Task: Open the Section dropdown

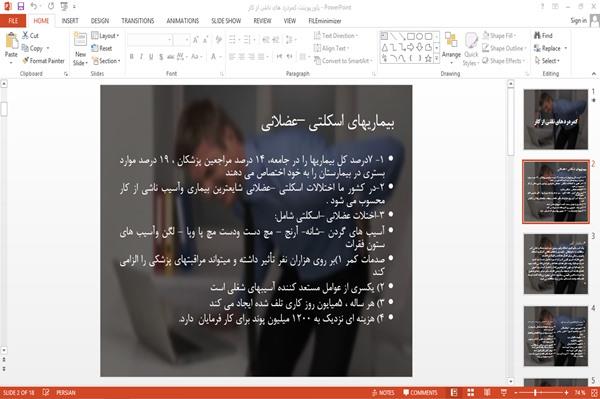Action: tap(106, 60)
